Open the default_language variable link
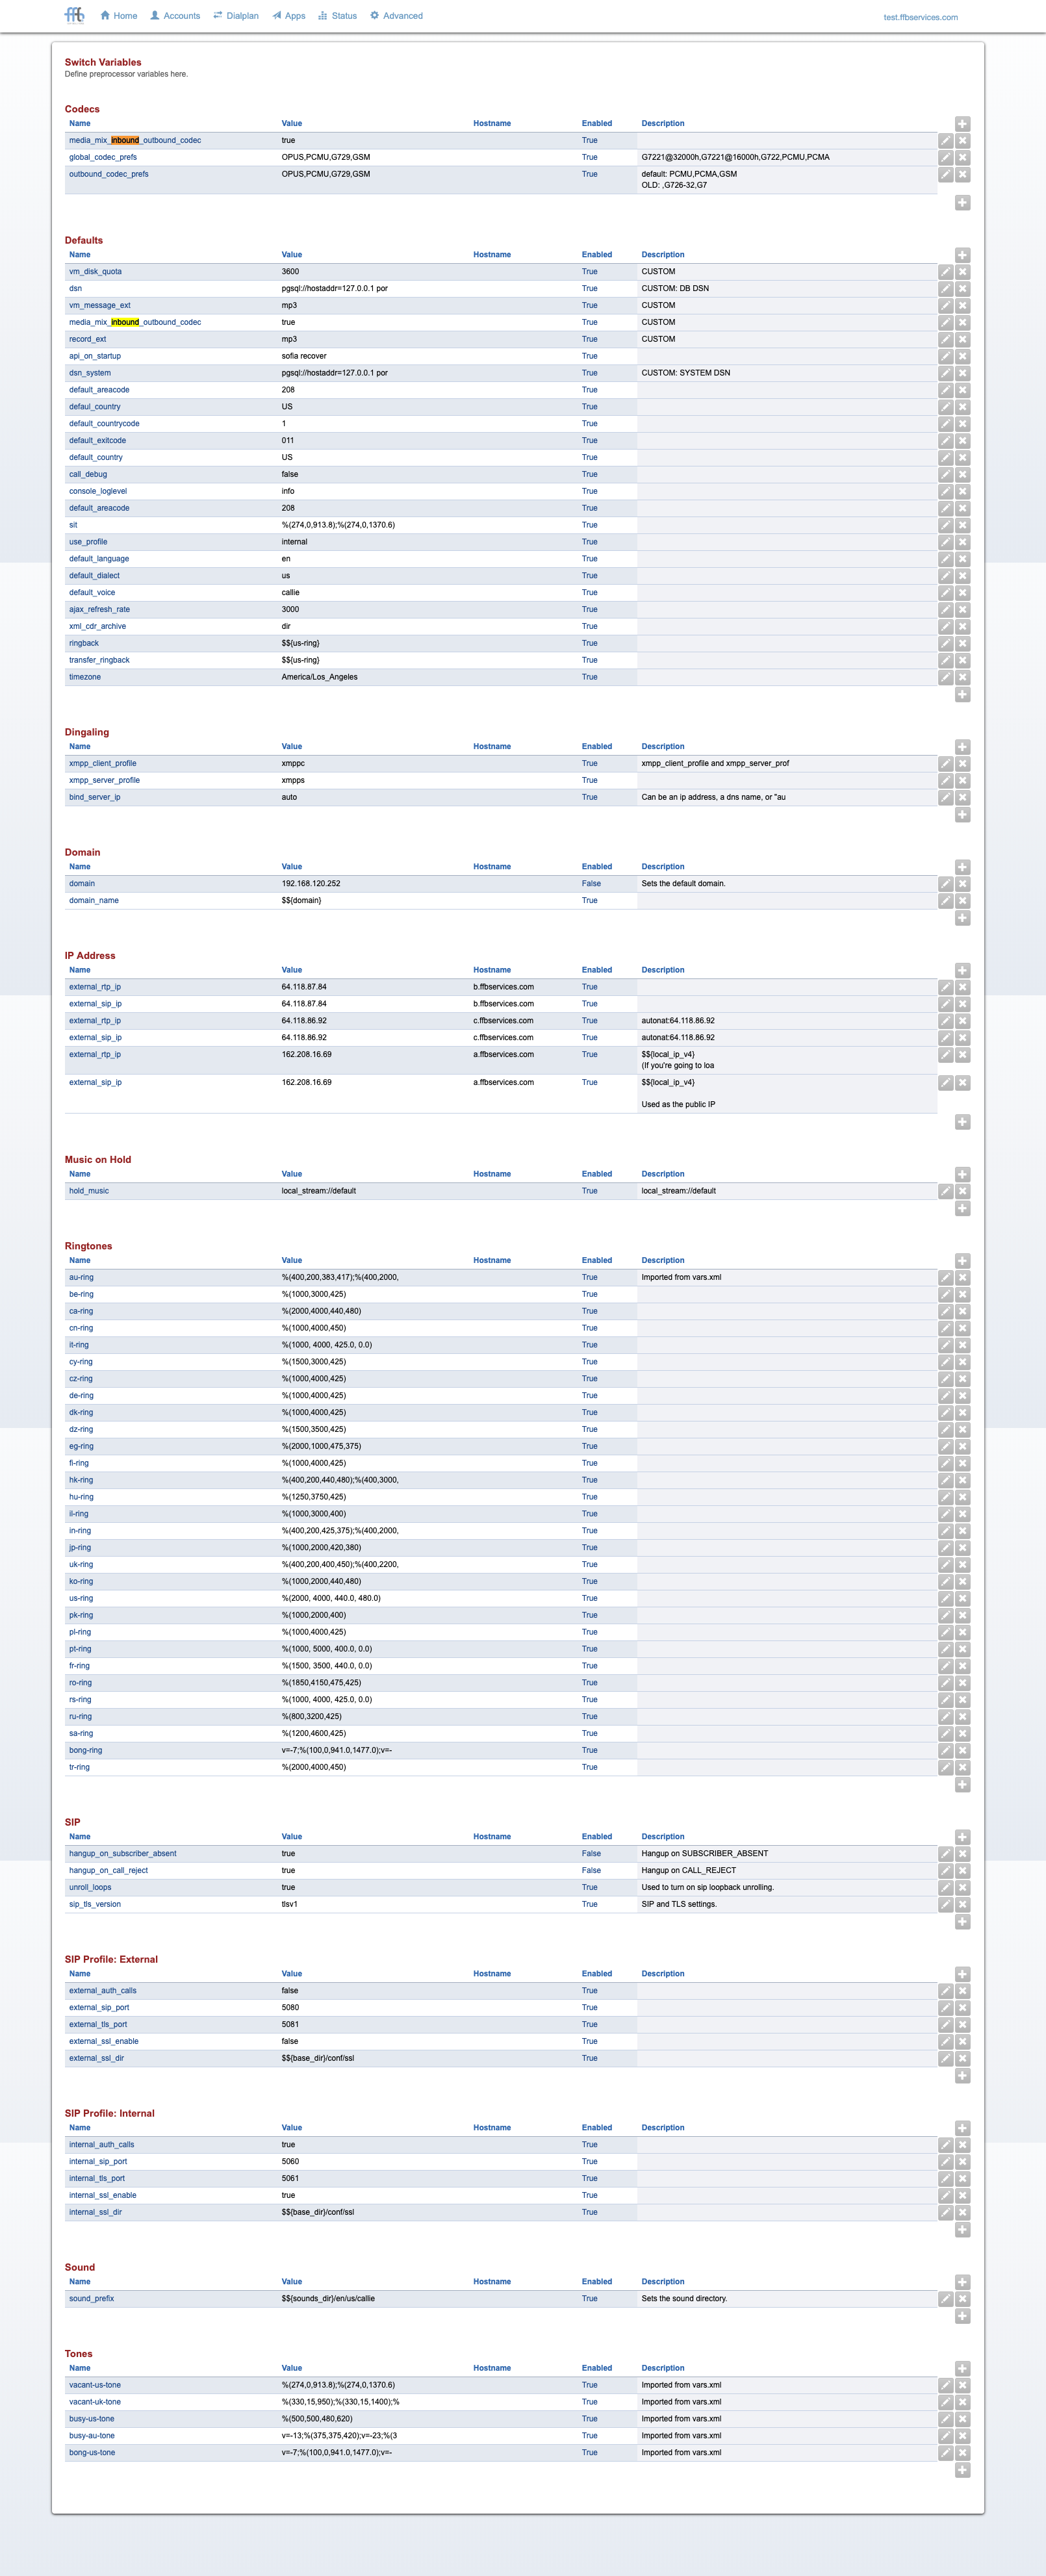 point(99,559)
